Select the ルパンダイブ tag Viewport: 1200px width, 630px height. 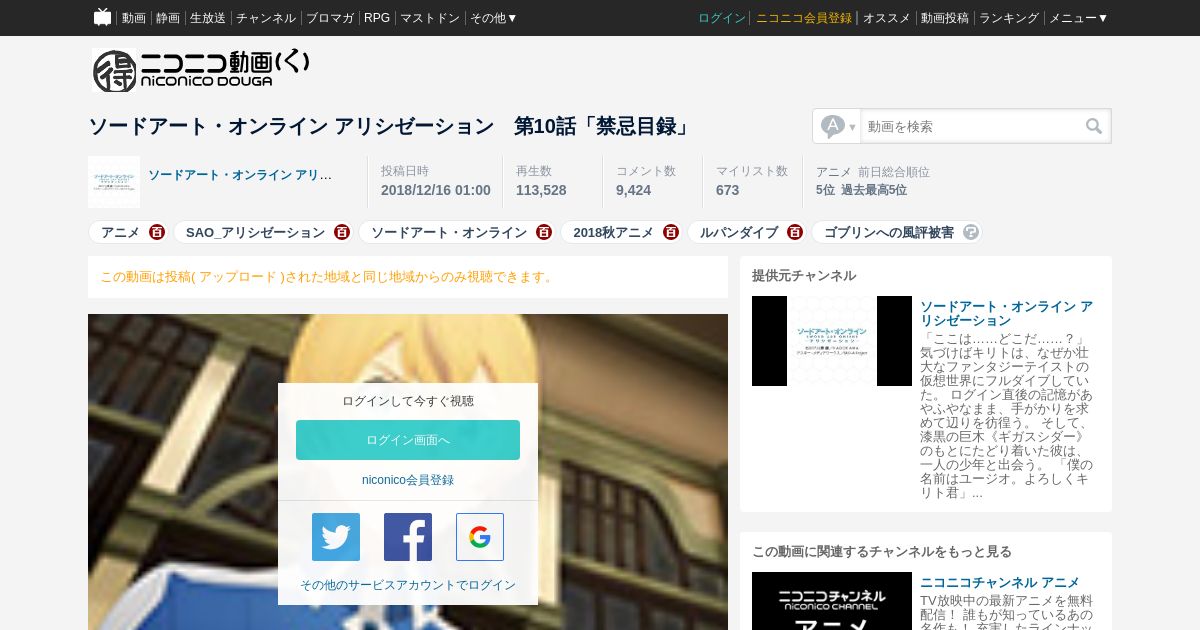point(739,232)
